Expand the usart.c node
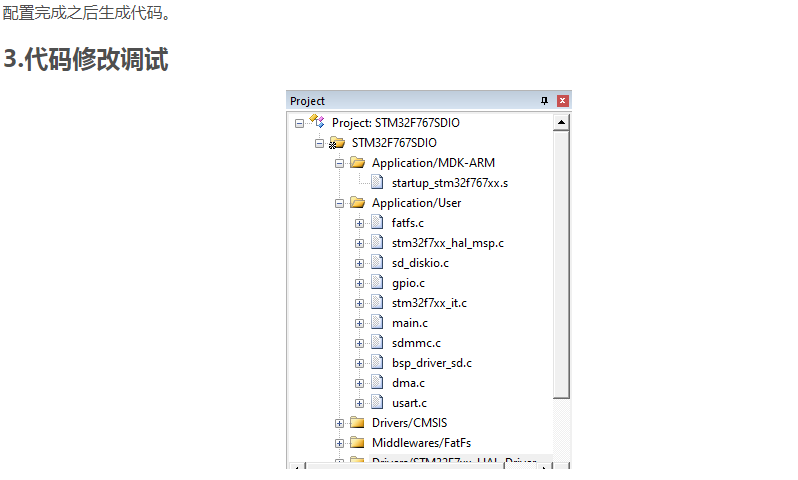798x480 pixels. pyautogui.click(x=359, y=404)
